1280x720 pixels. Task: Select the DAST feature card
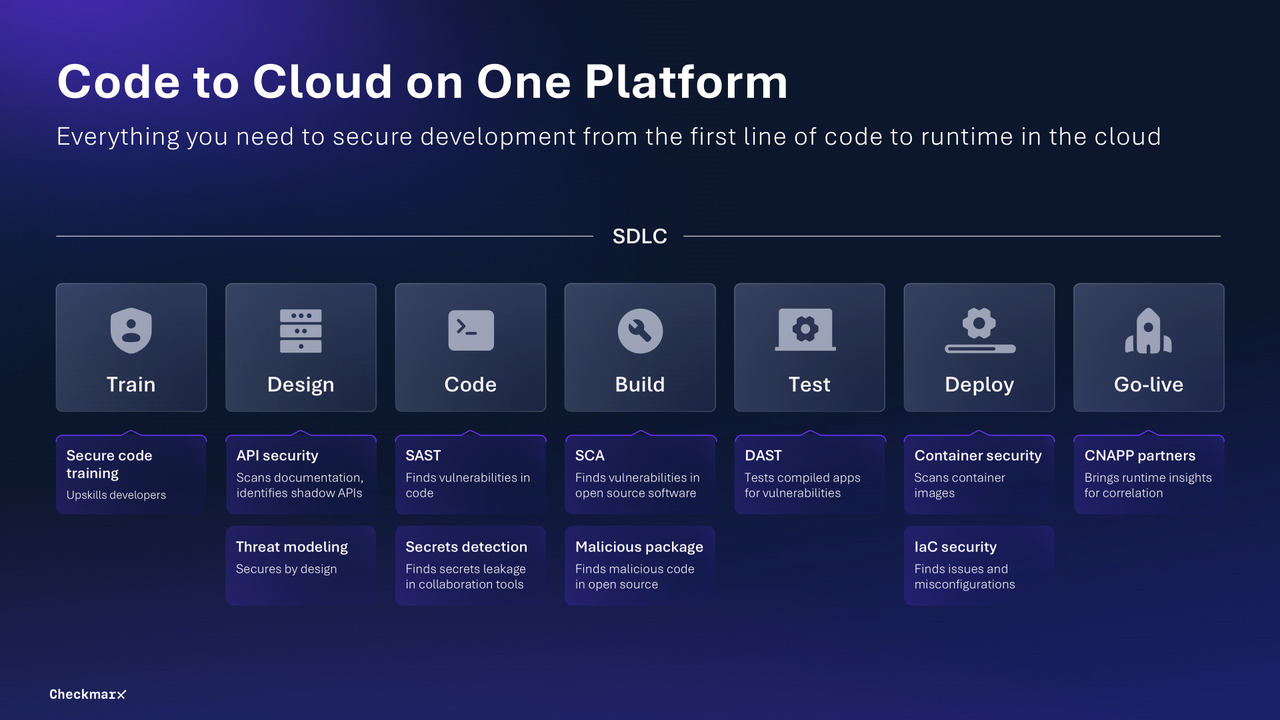[809, 474]
